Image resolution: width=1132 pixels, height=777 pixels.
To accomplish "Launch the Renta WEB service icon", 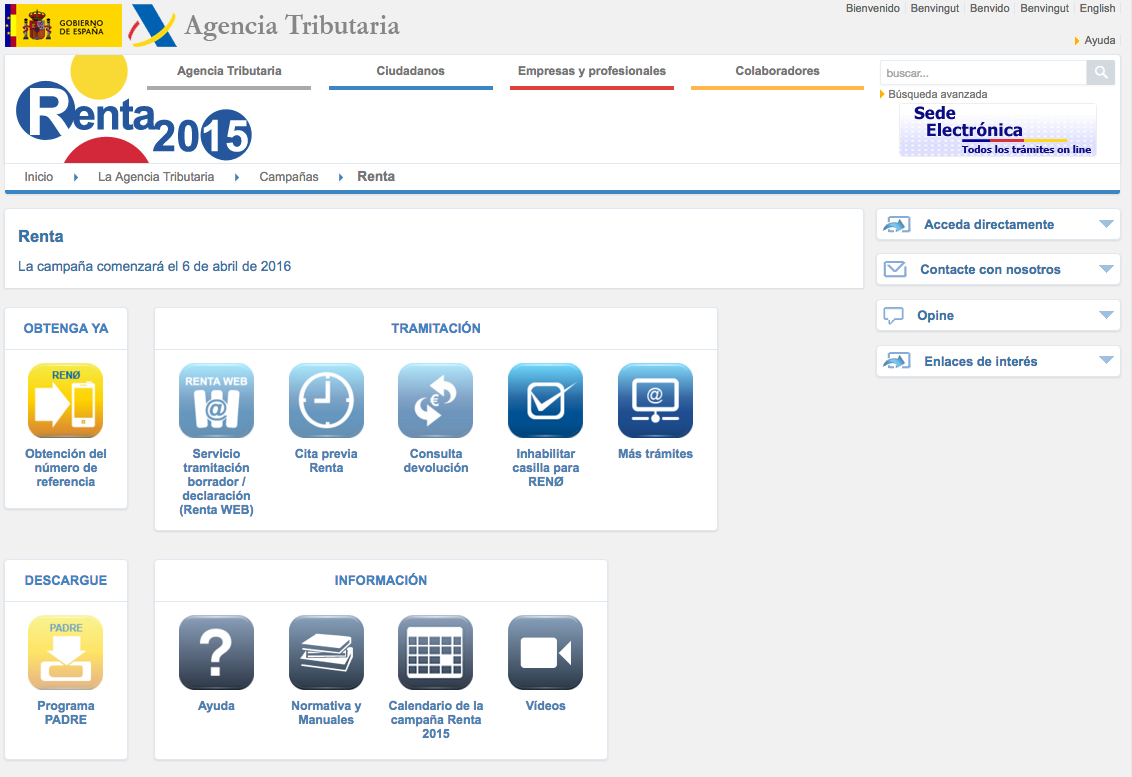I will 217,401.
